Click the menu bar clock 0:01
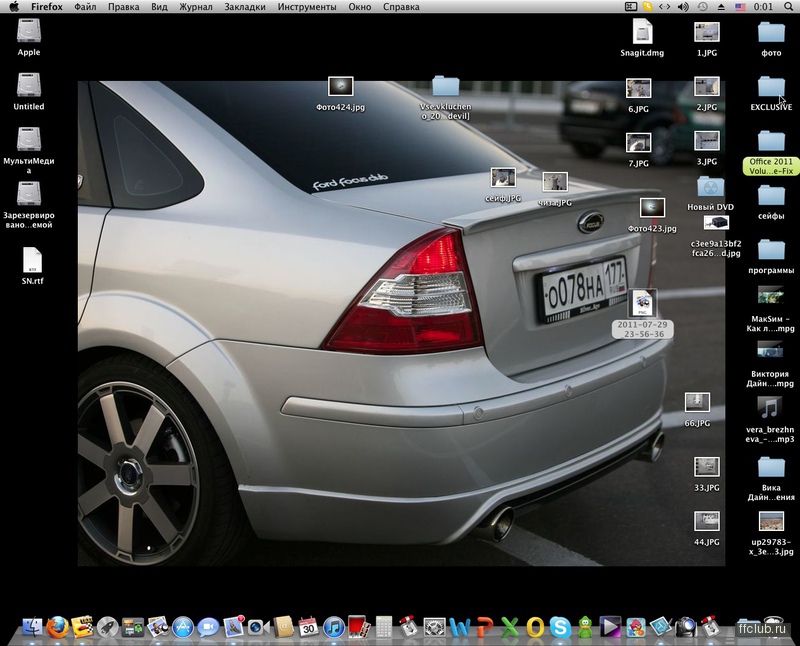The width and height of the screenshot is (800, 646). [763, 7]
